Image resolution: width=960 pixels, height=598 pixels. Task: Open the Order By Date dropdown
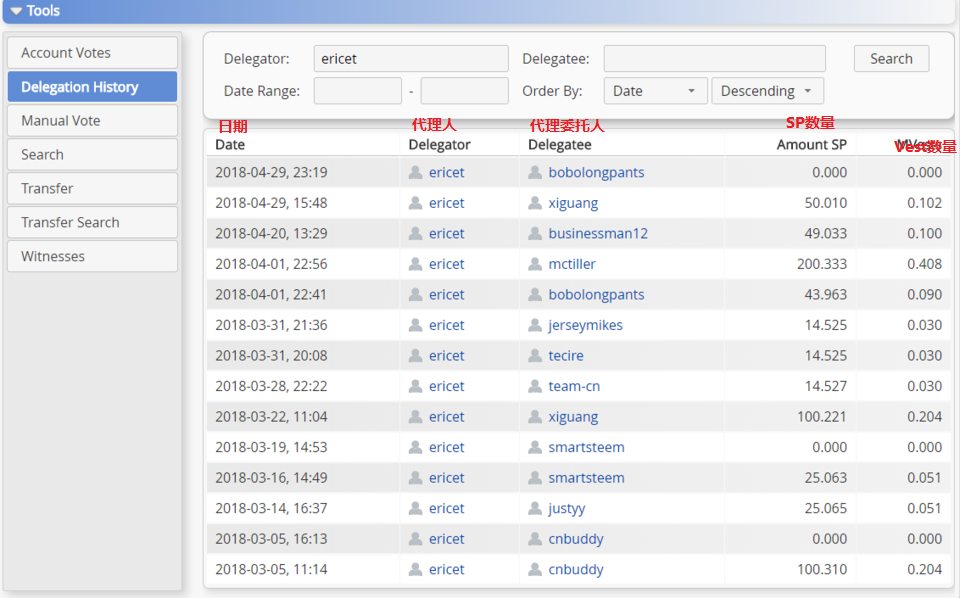(655, 91)
